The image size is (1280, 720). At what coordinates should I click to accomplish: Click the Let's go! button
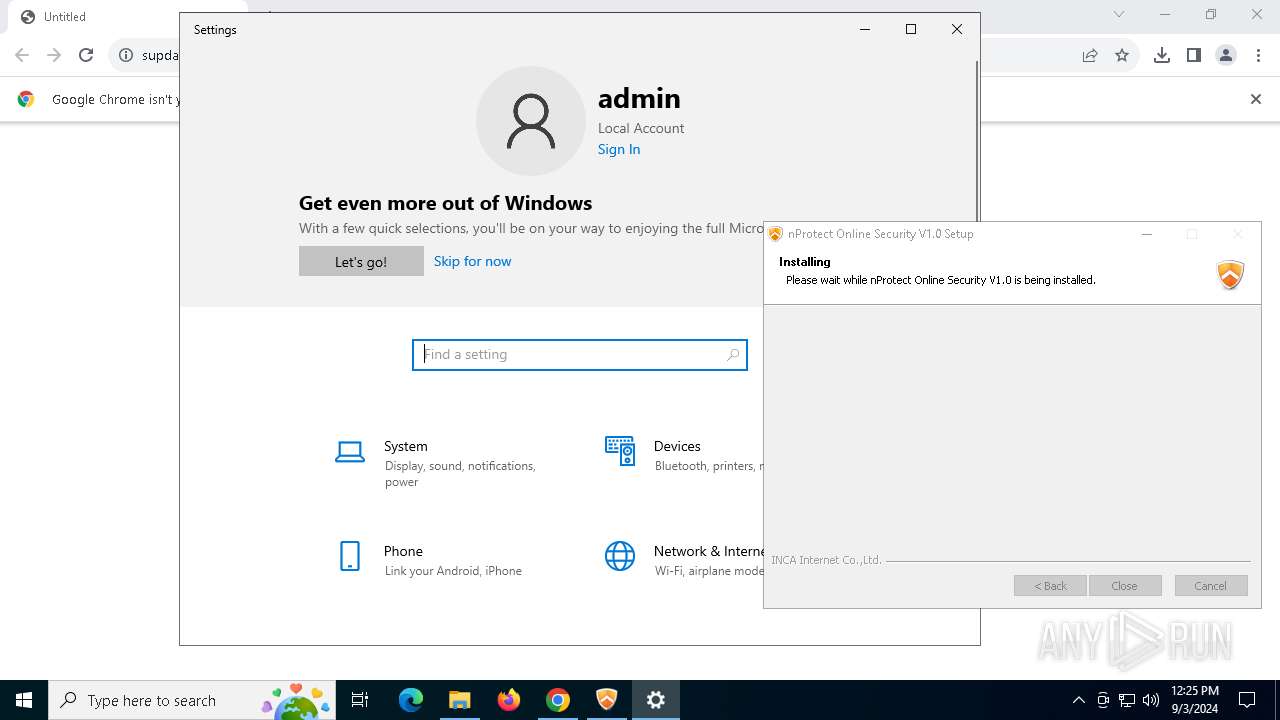pos(361,261)
